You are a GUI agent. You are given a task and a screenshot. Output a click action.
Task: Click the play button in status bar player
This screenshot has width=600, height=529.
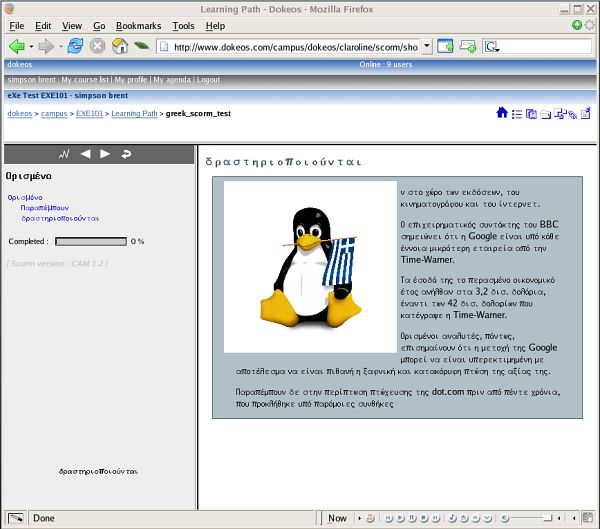click(401, 518)
